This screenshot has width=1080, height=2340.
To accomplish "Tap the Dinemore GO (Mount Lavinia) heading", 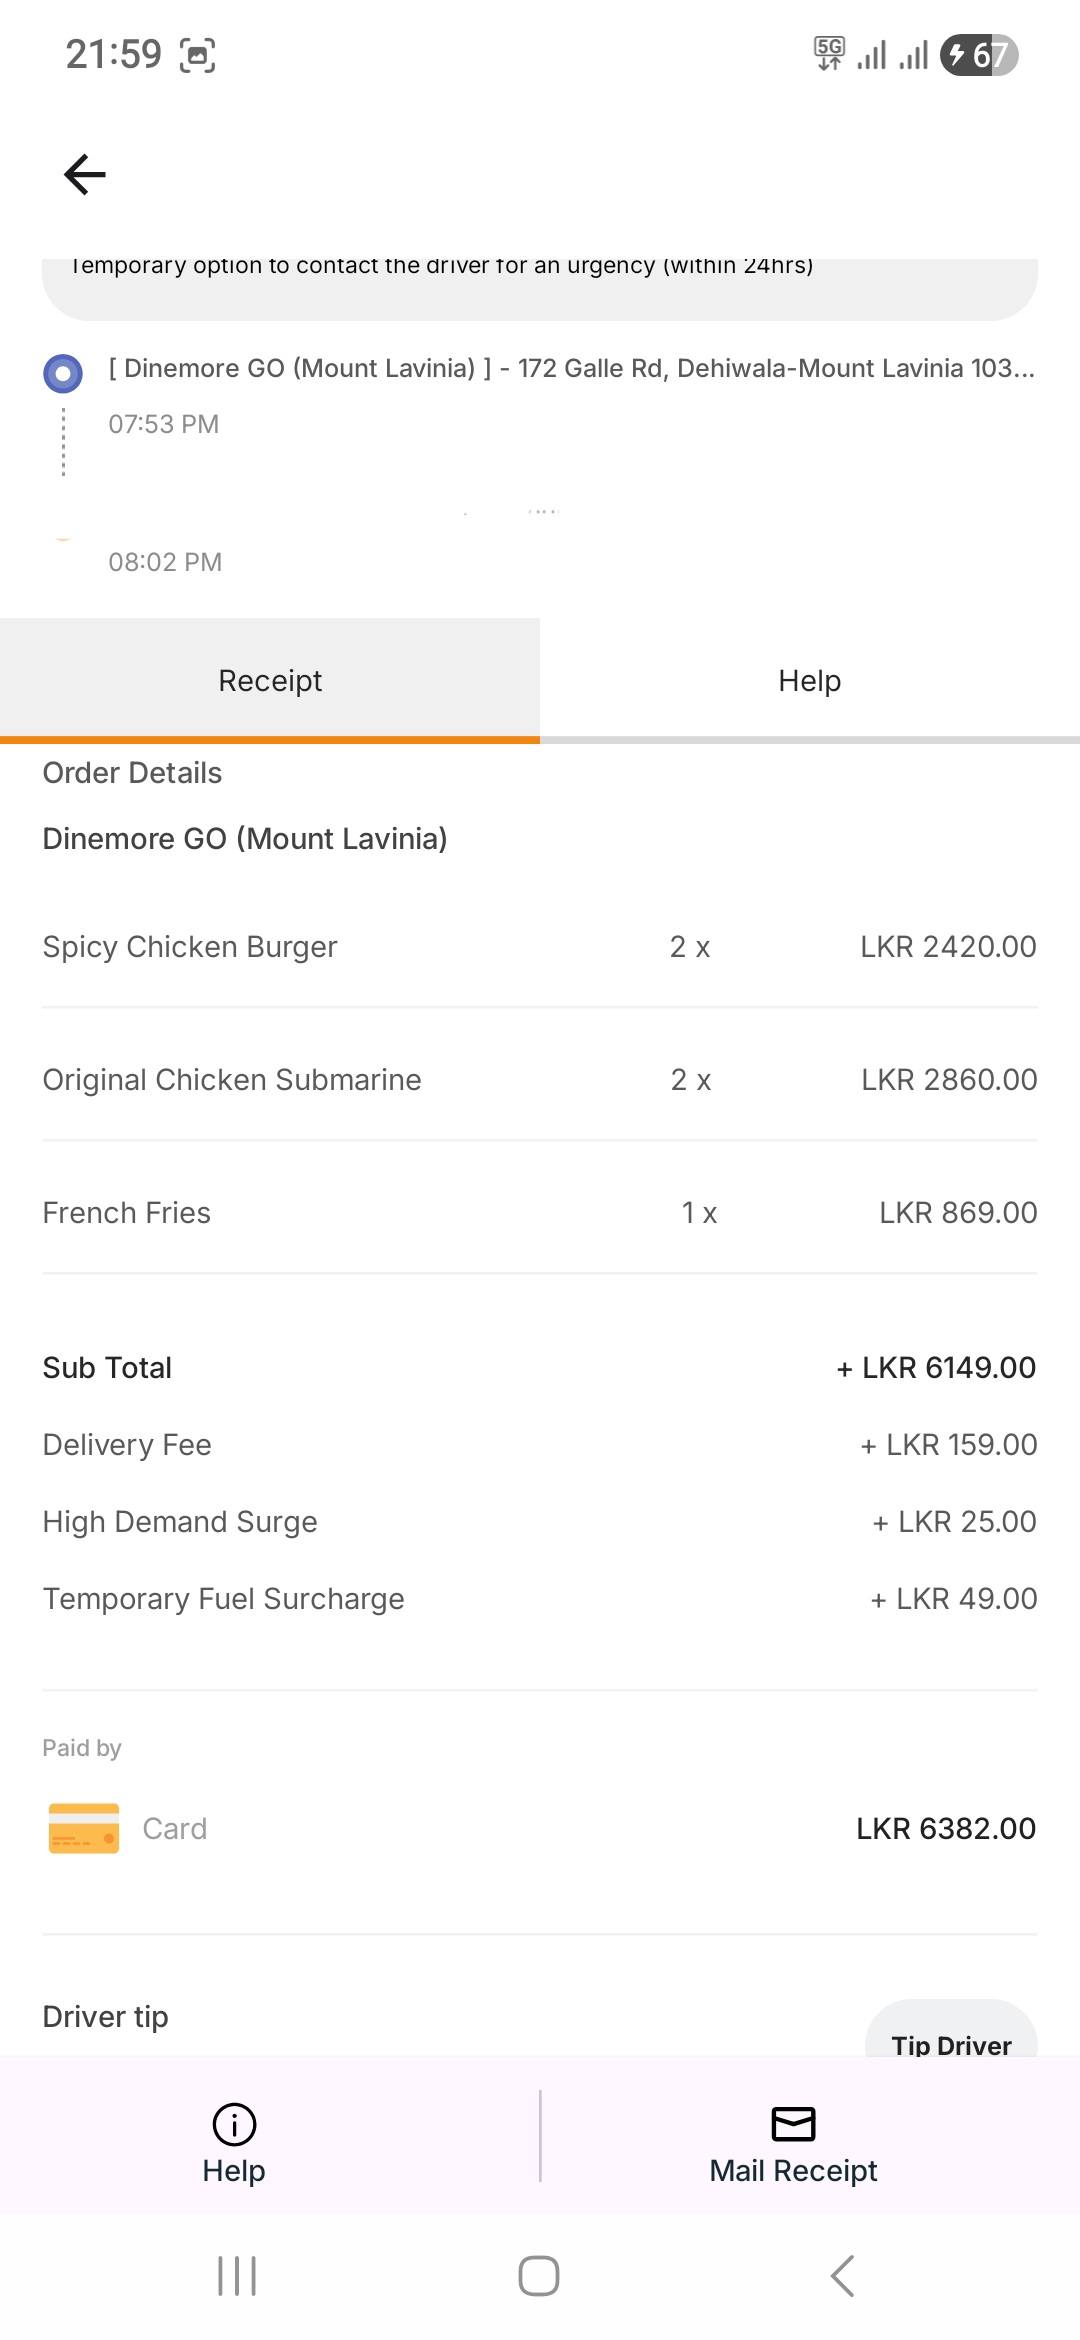I will [245, 838].
